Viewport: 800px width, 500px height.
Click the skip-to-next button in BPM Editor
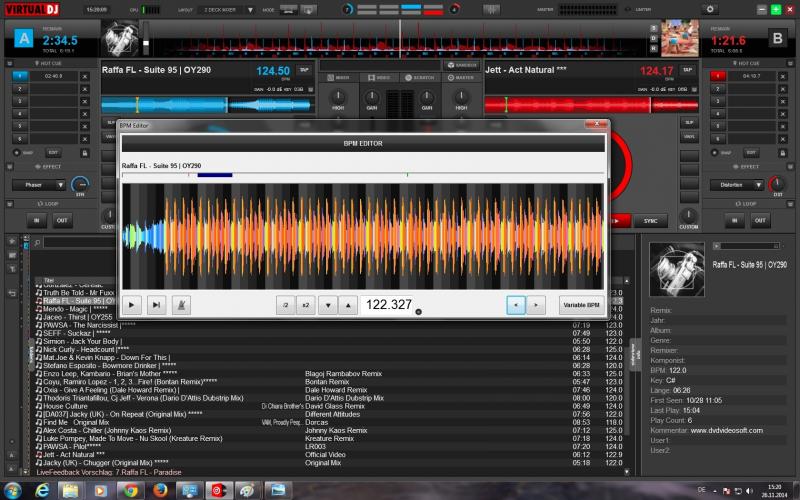point(157,305)
